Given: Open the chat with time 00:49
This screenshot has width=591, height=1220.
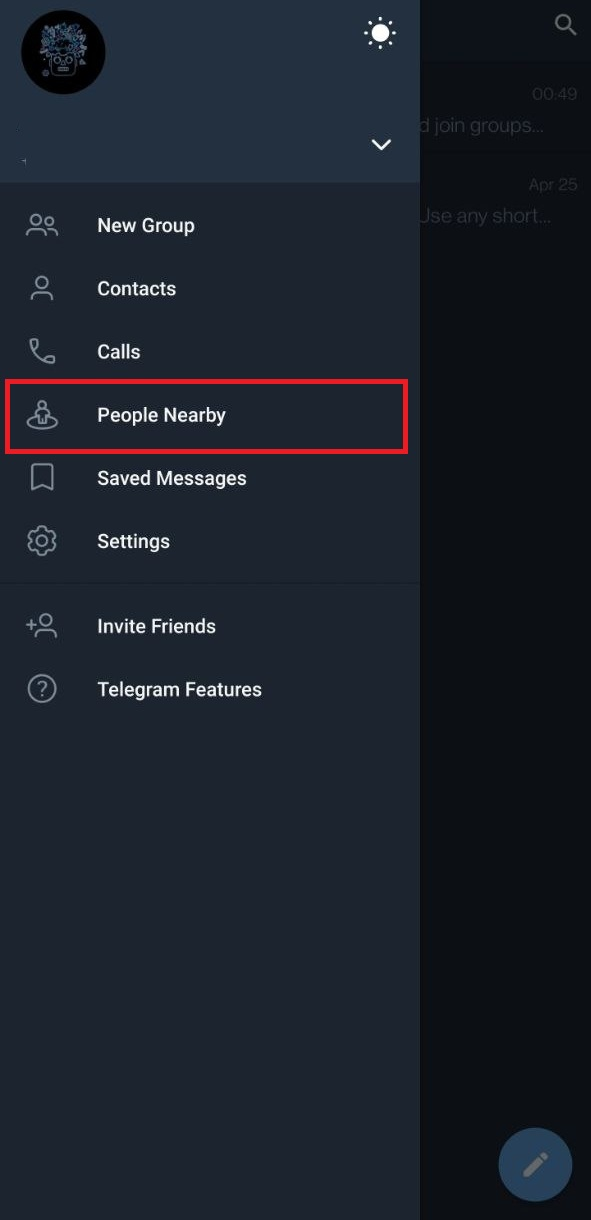Looking at the screenshot, I should pyautogui.click(x=505, y=110).
